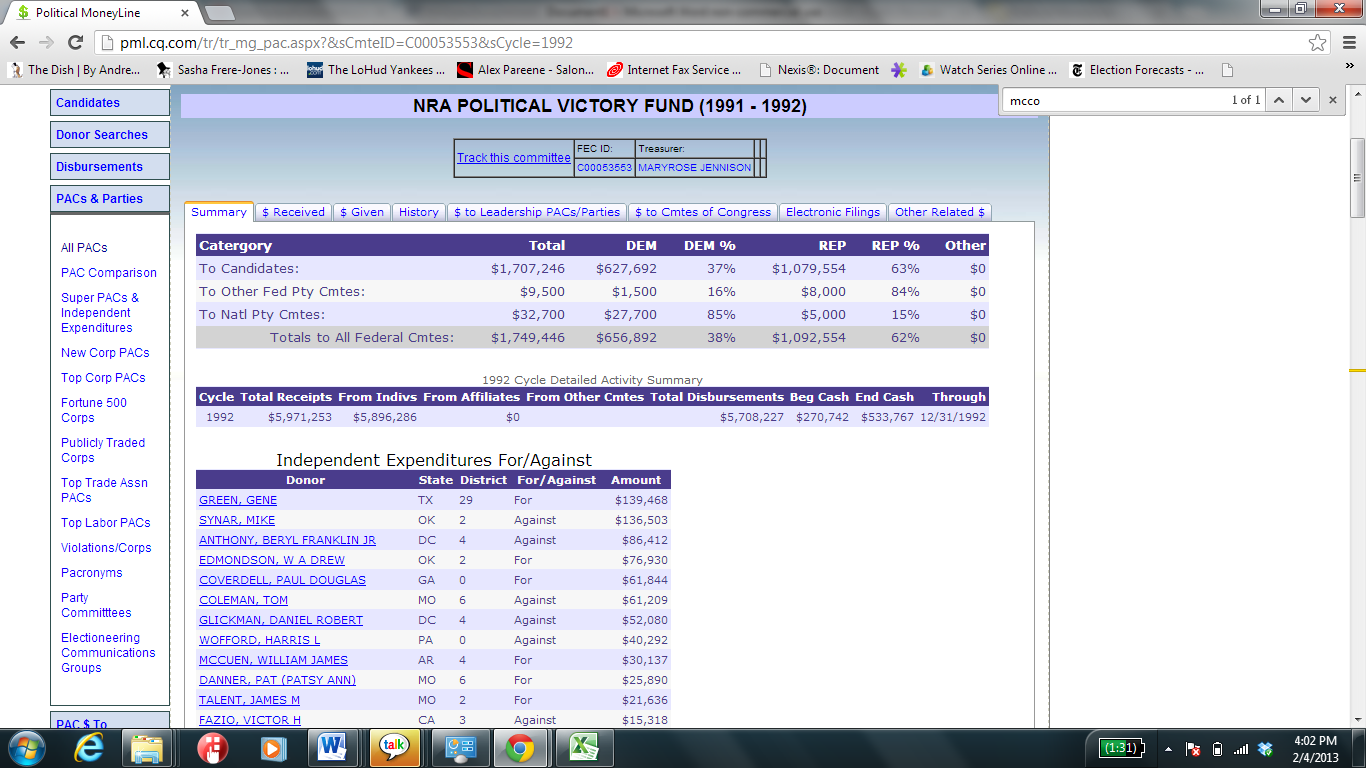Select the Summary tab

pyautogui.click(x=219, y=212)
